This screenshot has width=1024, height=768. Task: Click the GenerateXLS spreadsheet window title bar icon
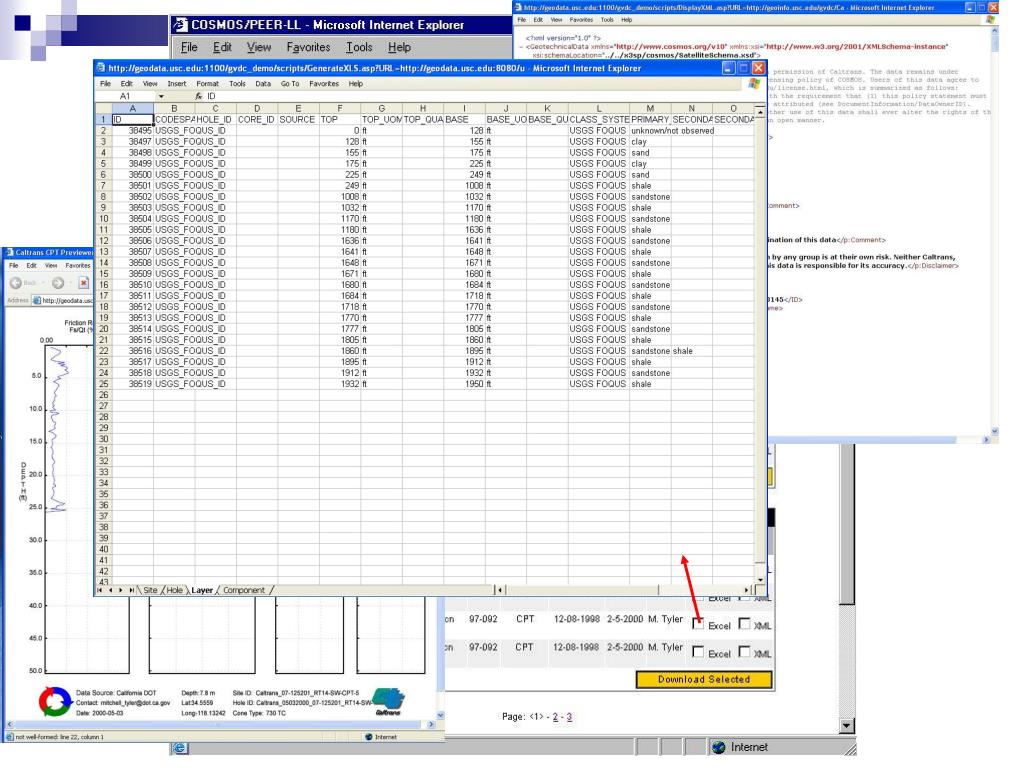pos(101,67)
